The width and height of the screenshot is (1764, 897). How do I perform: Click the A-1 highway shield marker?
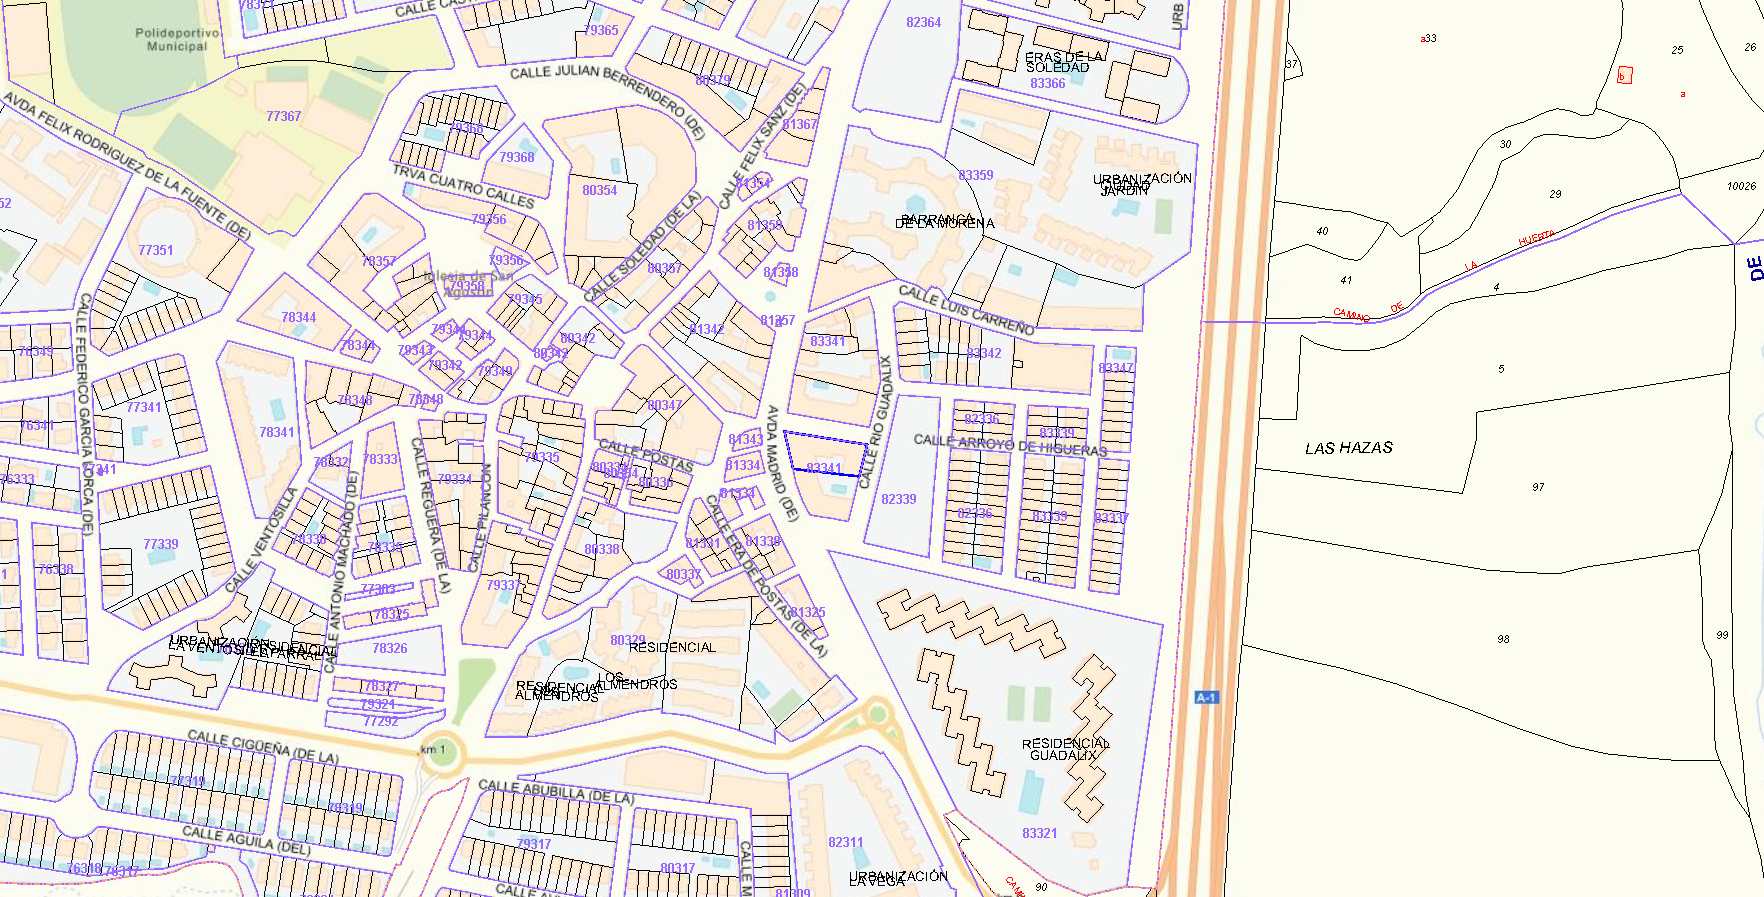pos(1206,697)
